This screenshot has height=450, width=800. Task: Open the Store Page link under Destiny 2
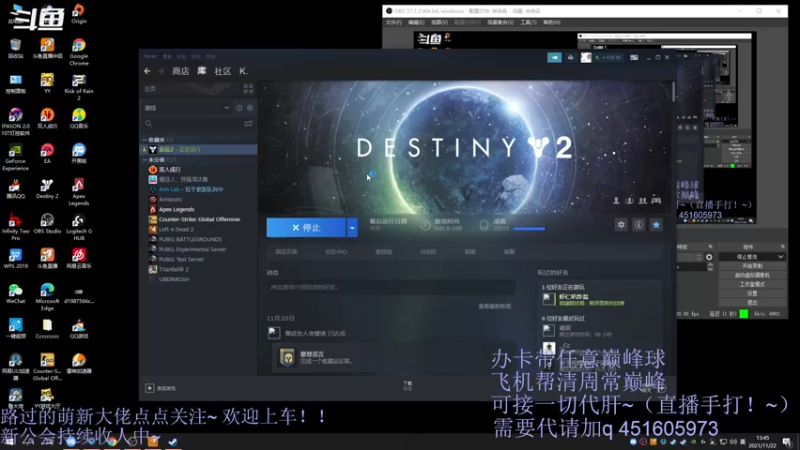286,252
